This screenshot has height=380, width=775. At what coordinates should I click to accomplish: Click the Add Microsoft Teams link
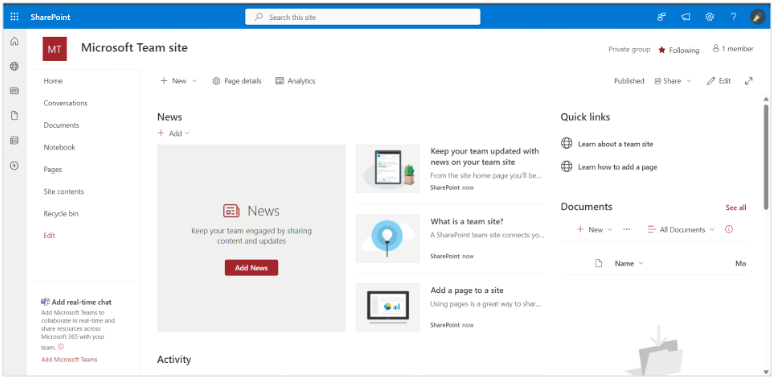click(x=69, y=359)
